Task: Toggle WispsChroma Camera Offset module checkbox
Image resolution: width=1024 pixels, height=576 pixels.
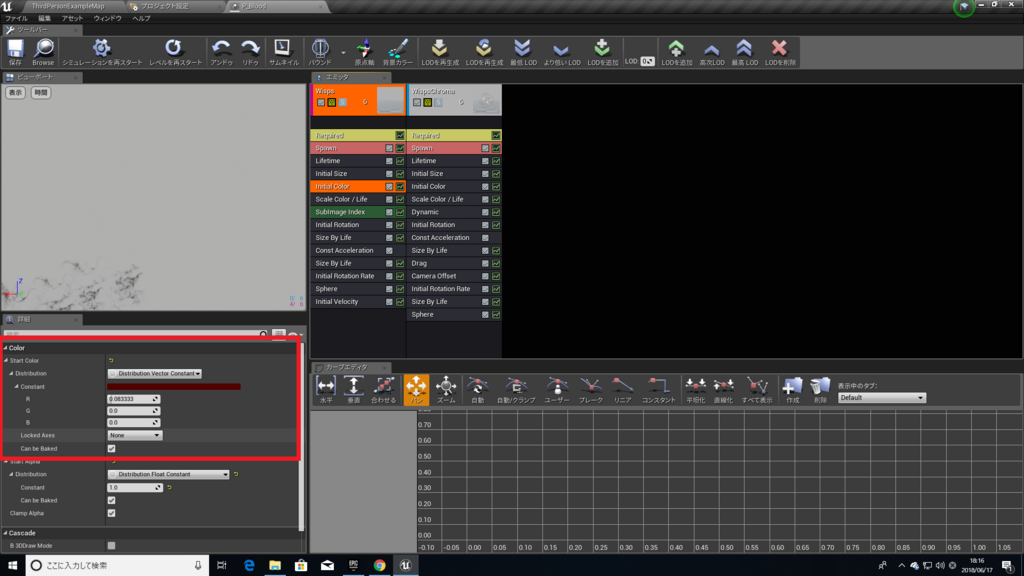Action: pos(485,276)
